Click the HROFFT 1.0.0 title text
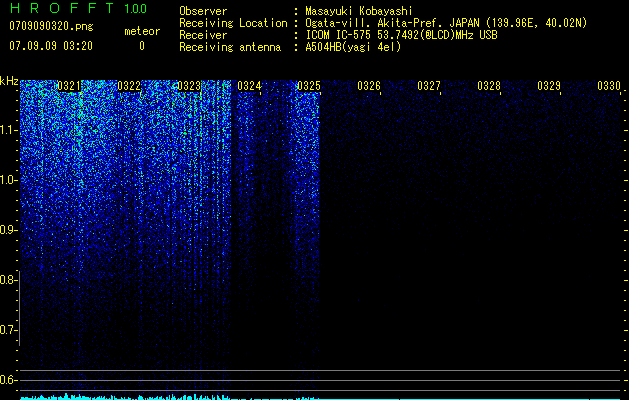This screenshot has width=629, height=400. (x=78, y=8)
